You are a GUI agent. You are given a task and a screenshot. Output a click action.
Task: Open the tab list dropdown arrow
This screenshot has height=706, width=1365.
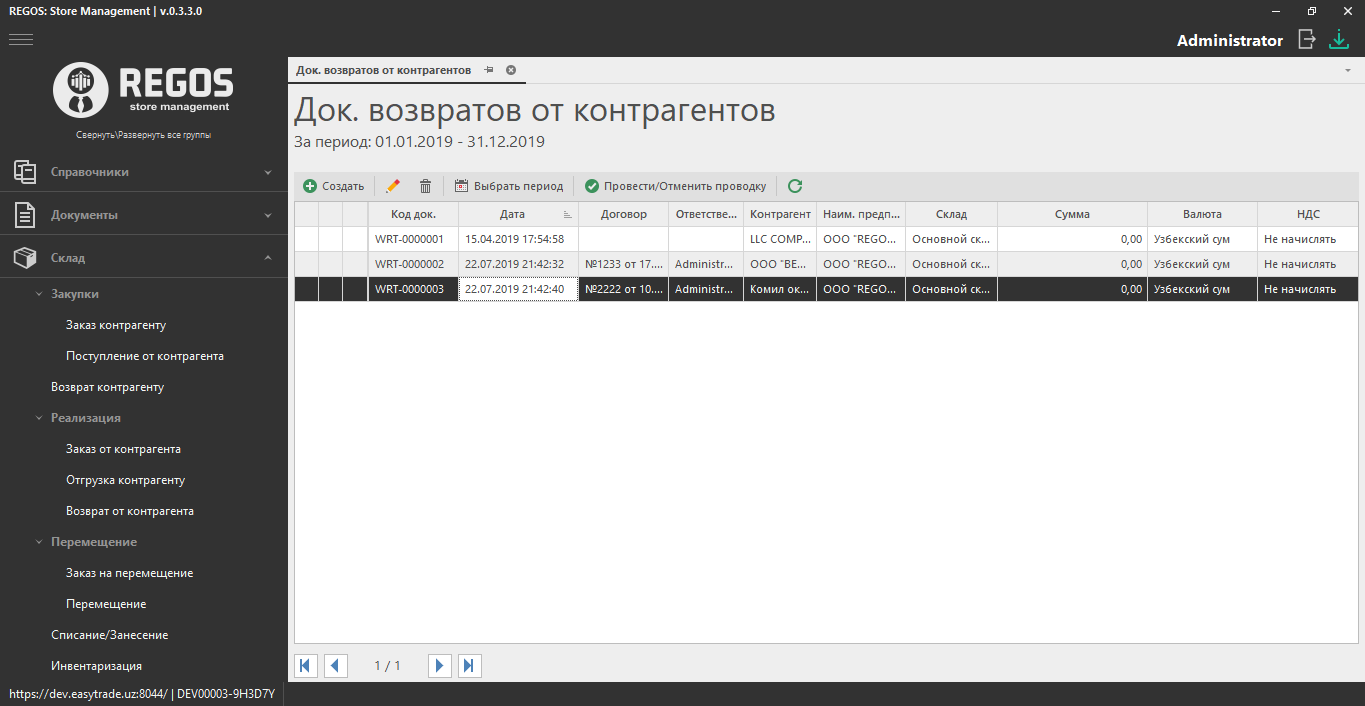(x=1347, y=70)
